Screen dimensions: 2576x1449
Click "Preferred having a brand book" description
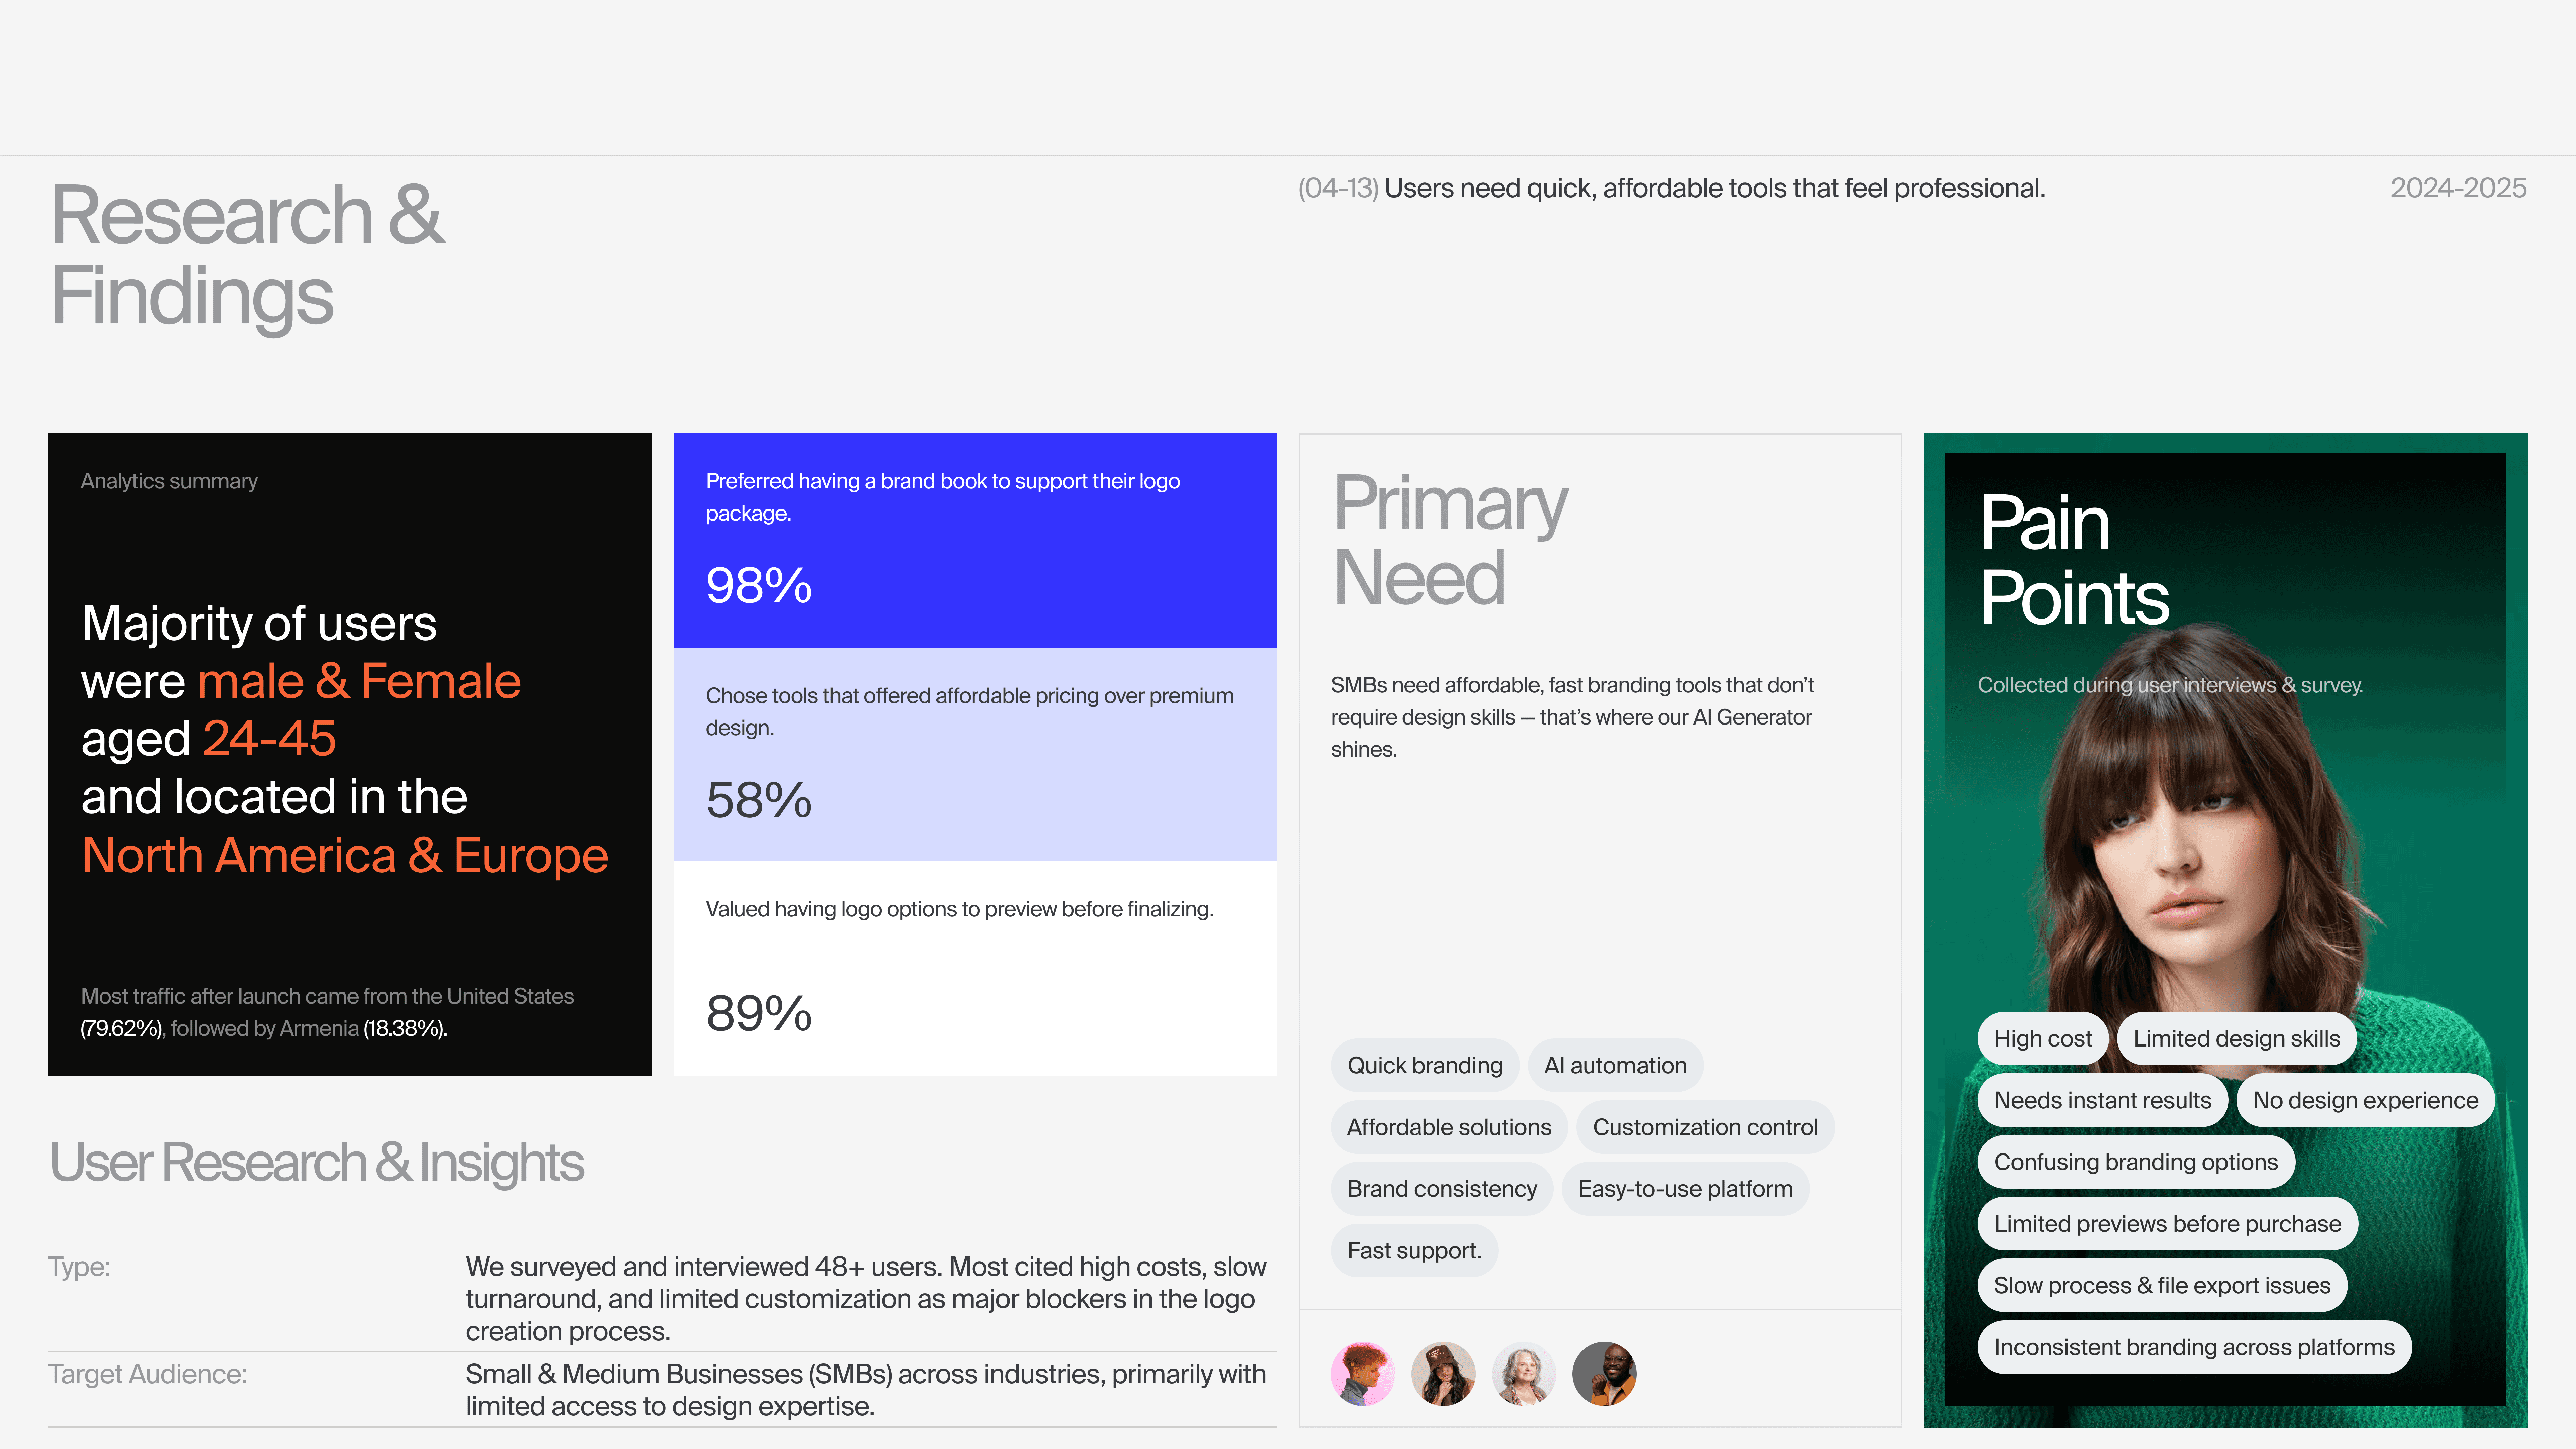tap(943, 497)
